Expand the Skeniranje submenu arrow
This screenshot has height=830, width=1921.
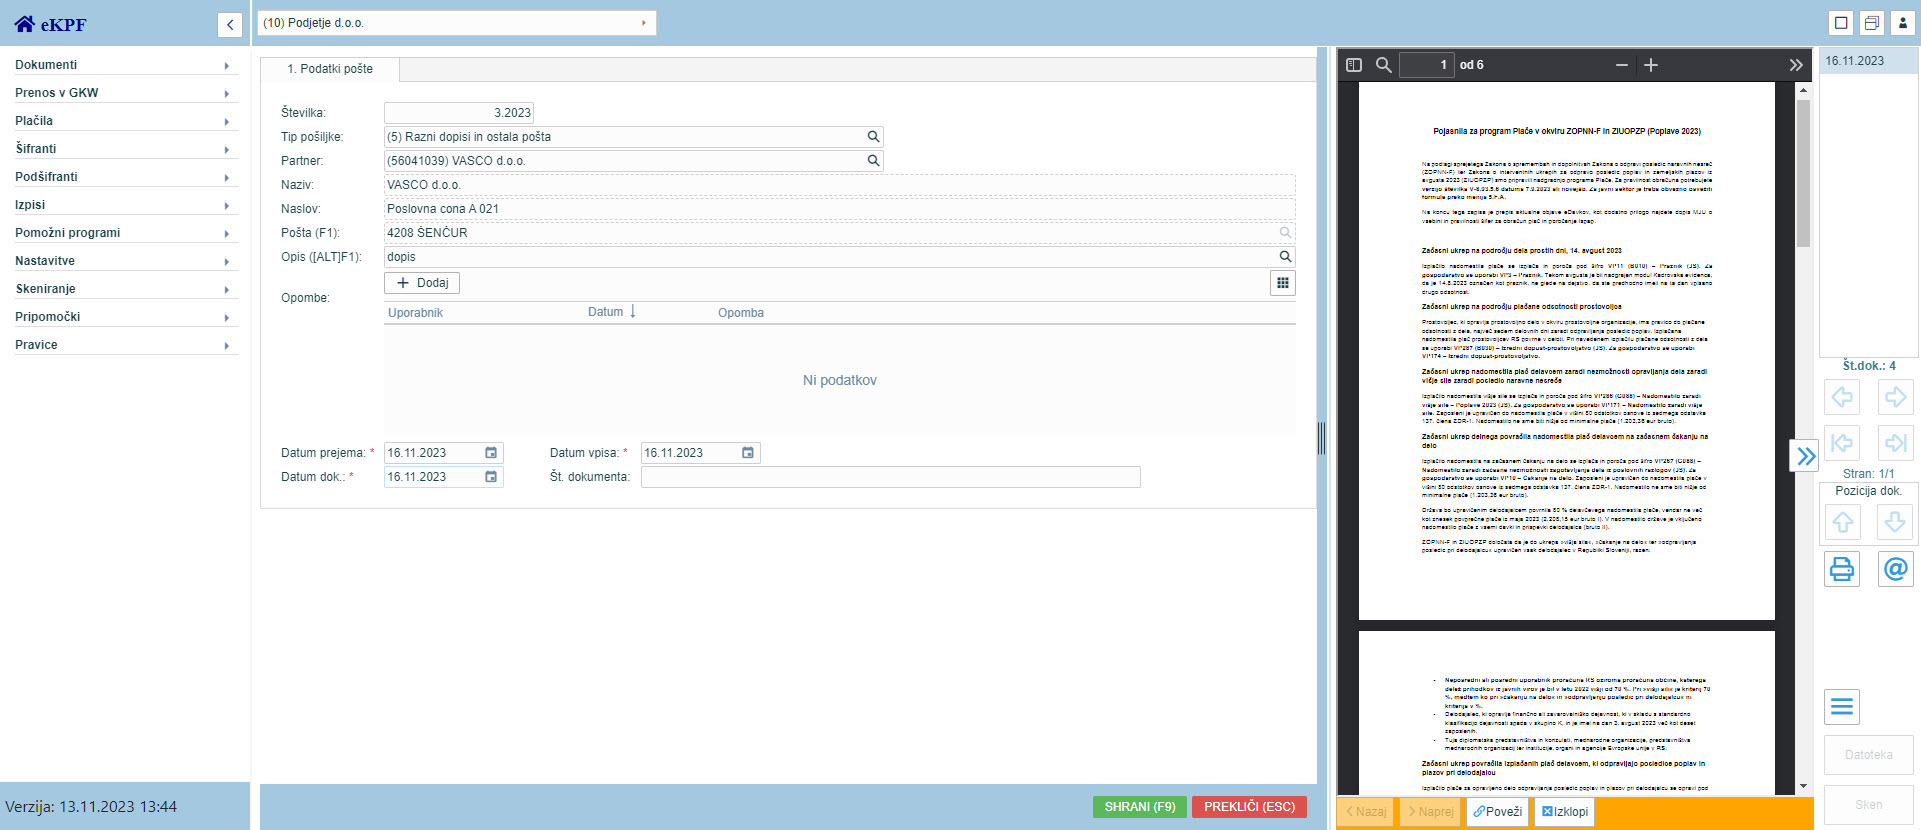click(227, 290)
